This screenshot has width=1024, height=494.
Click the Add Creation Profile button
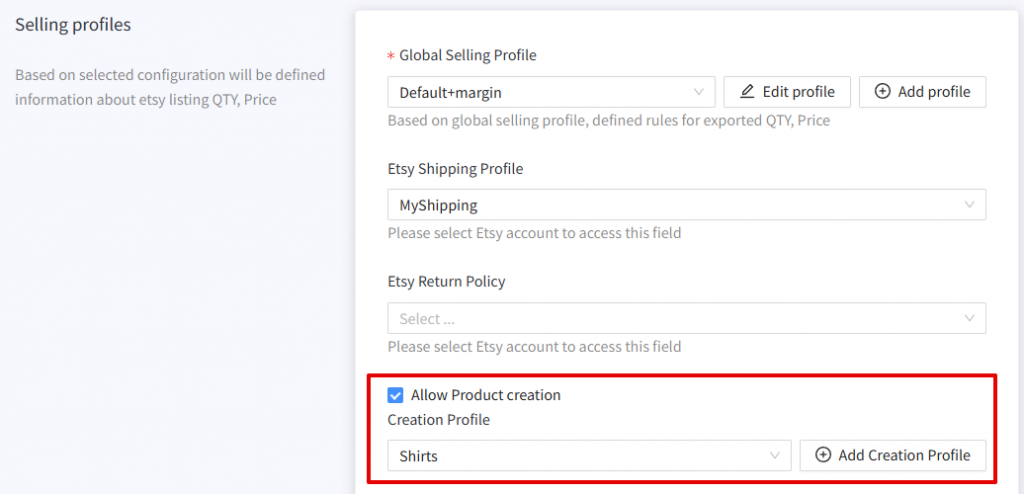(x=893, y=455)
